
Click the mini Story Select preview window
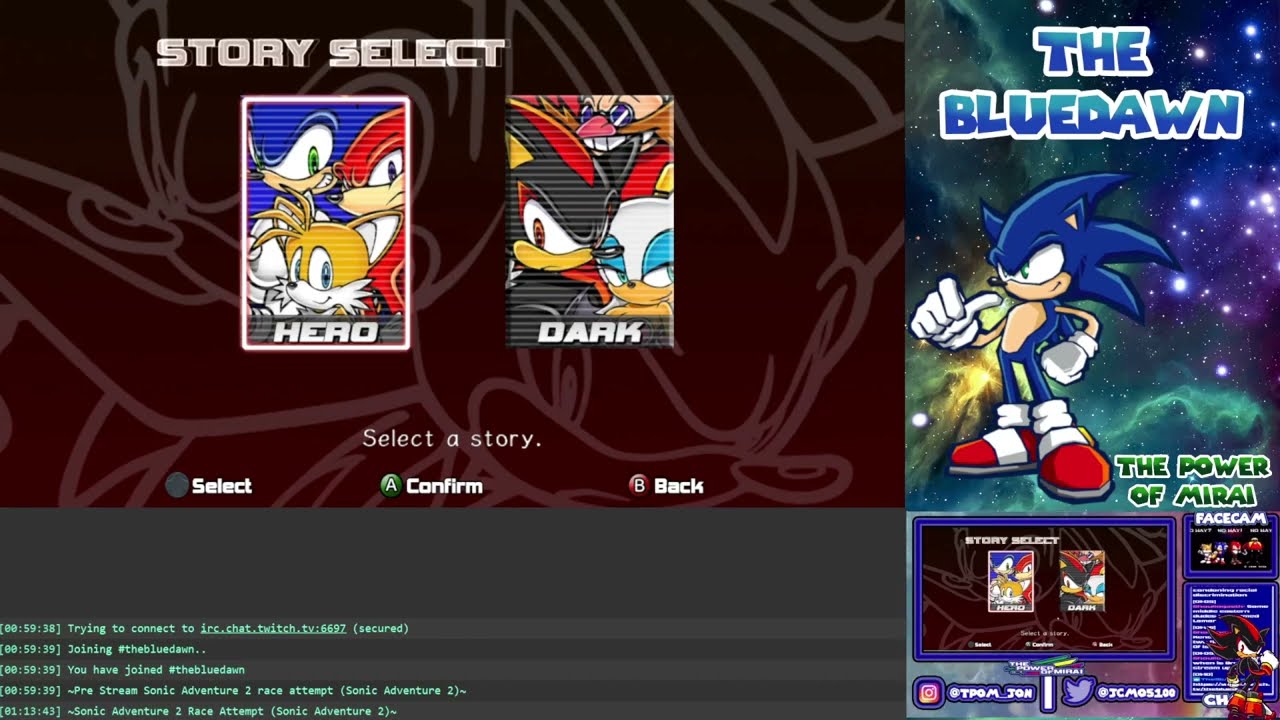[x=1044, y=589]
